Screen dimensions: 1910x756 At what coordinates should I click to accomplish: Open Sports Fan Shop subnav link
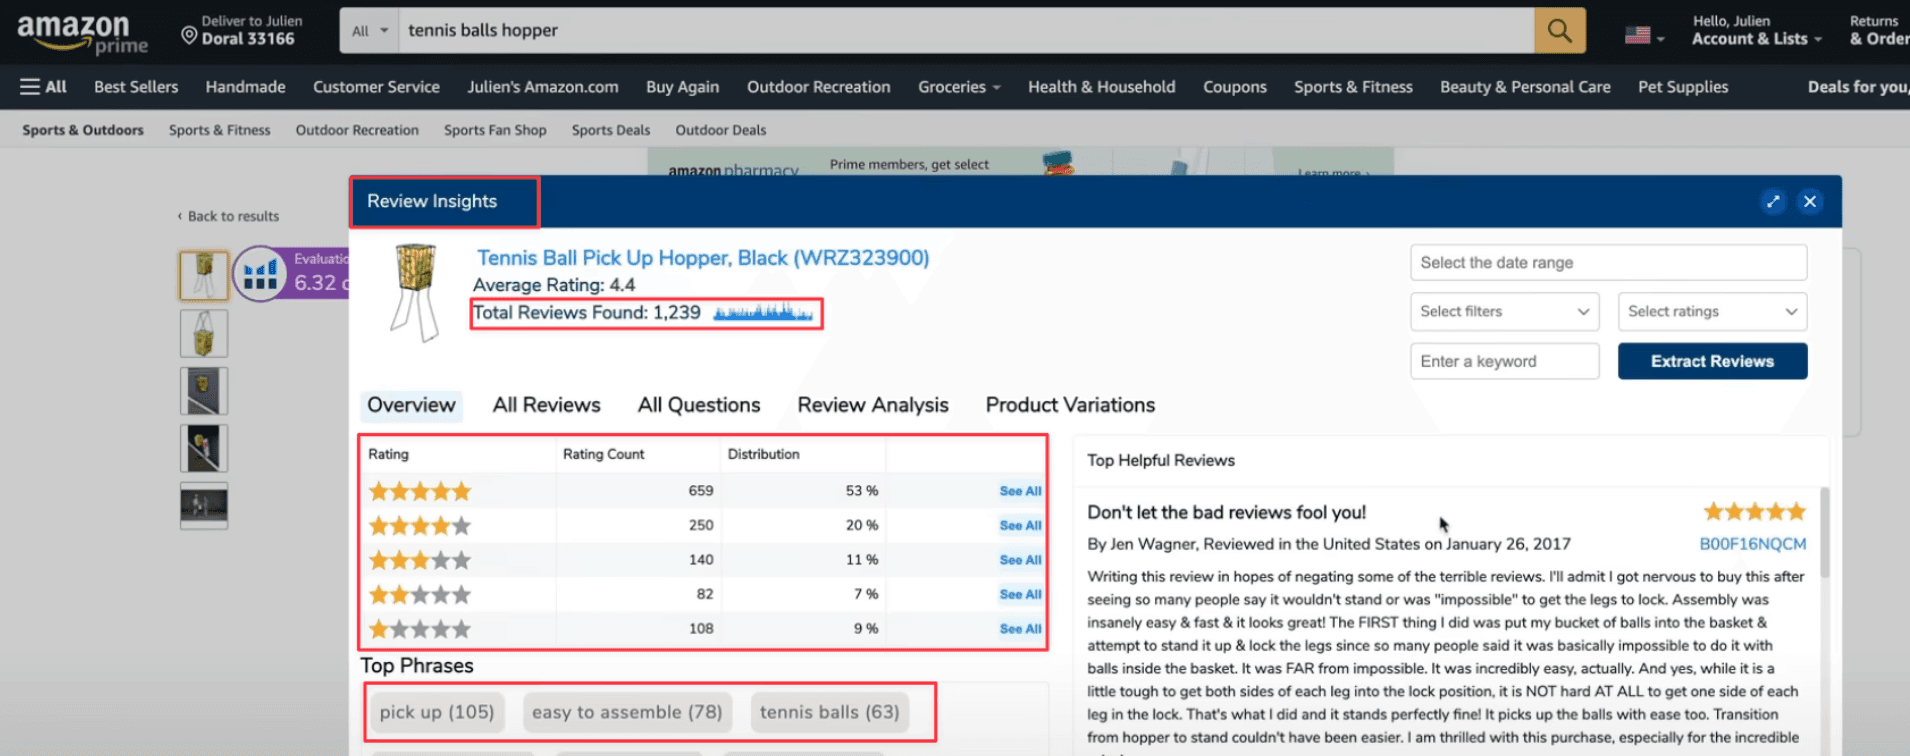tap(495, 130)
